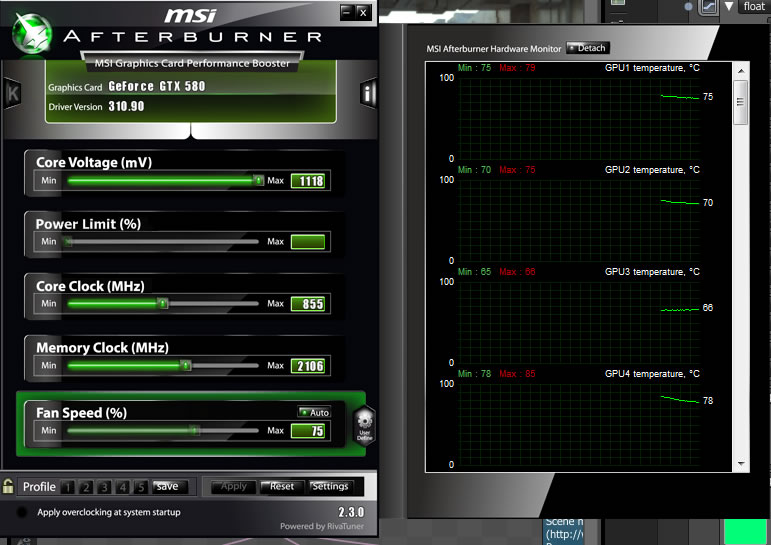
Task: Click the Reset button
Action: pyautogui.click(x=282, y=486)
